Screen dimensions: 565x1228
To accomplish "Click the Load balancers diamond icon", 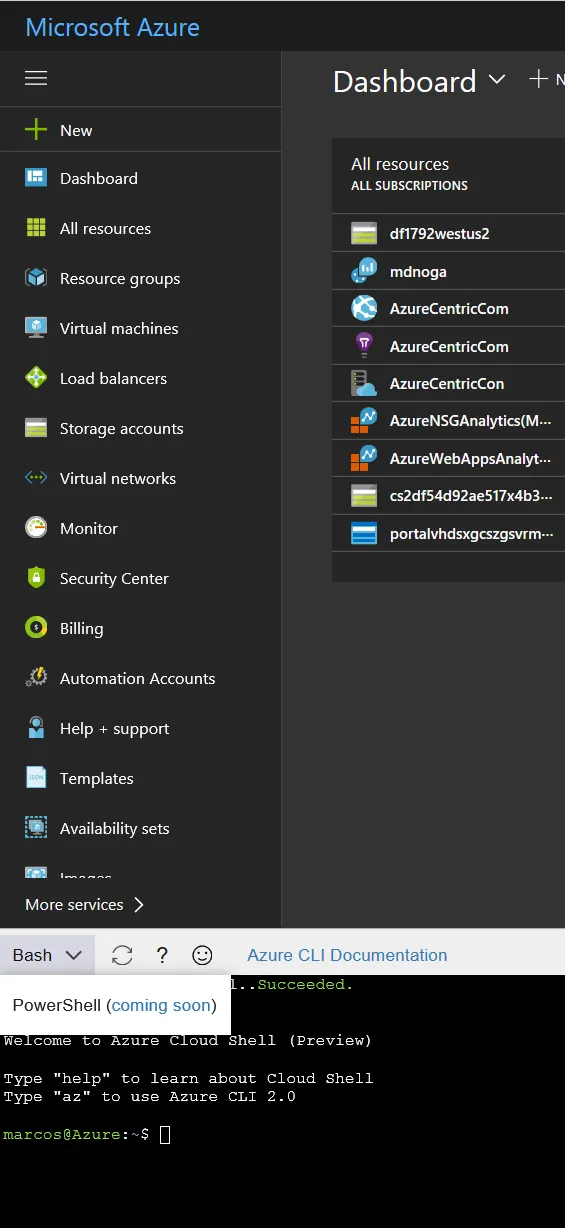I will pyautogui.click(x=36, y=378).
